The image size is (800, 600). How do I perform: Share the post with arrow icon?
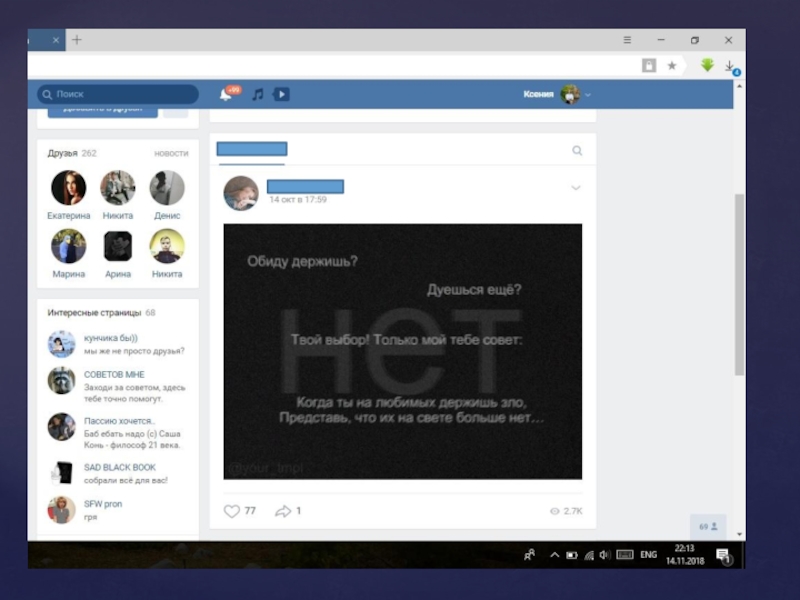click(x=283, y=511)
